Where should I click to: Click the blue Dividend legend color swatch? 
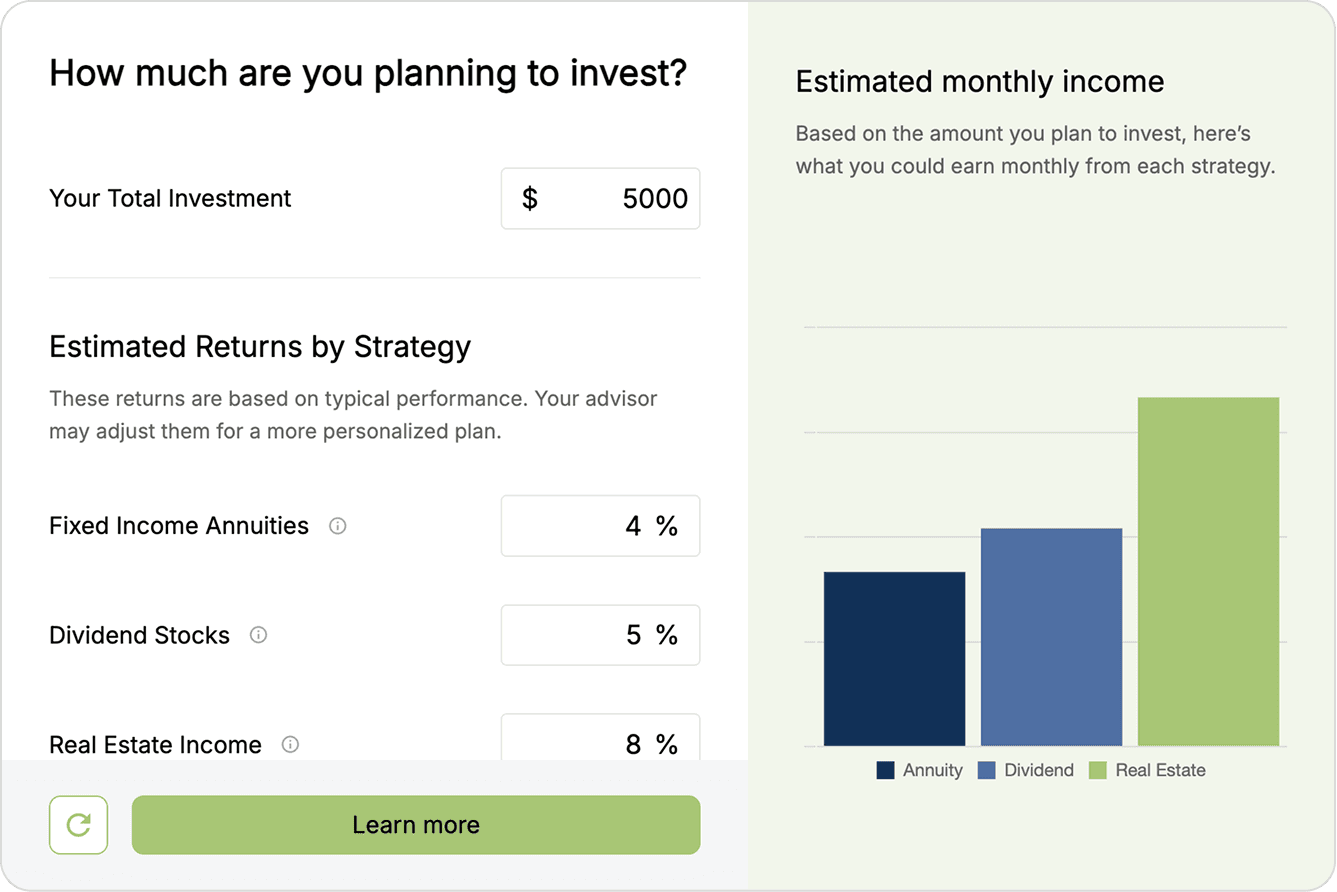987,770
